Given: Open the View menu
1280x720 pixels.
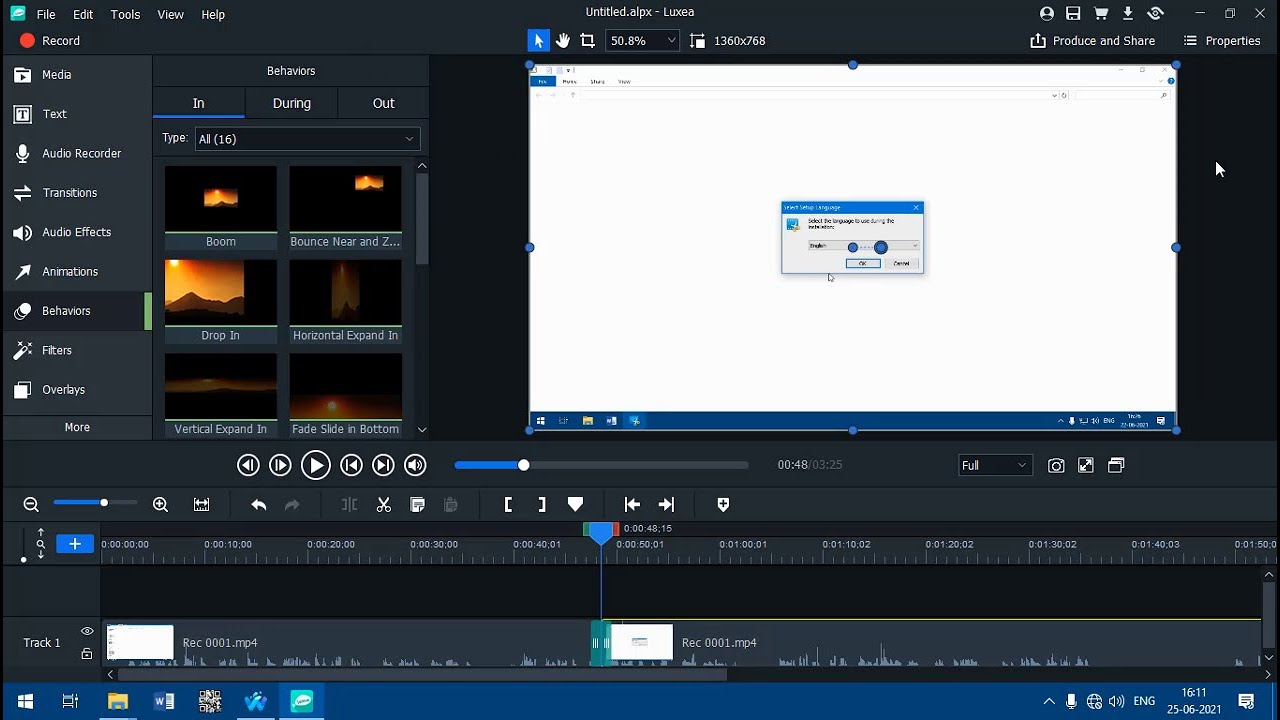Looking at the screenshot, I should click(170, 14).
